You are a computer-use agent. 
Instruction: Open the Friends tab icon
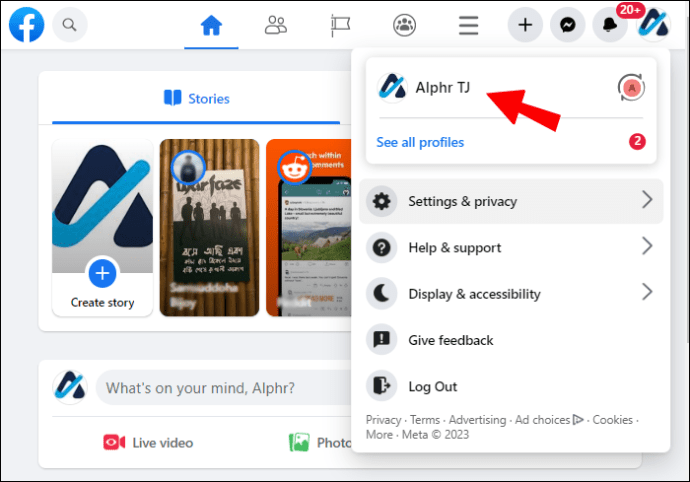click(x=275, y=25)
